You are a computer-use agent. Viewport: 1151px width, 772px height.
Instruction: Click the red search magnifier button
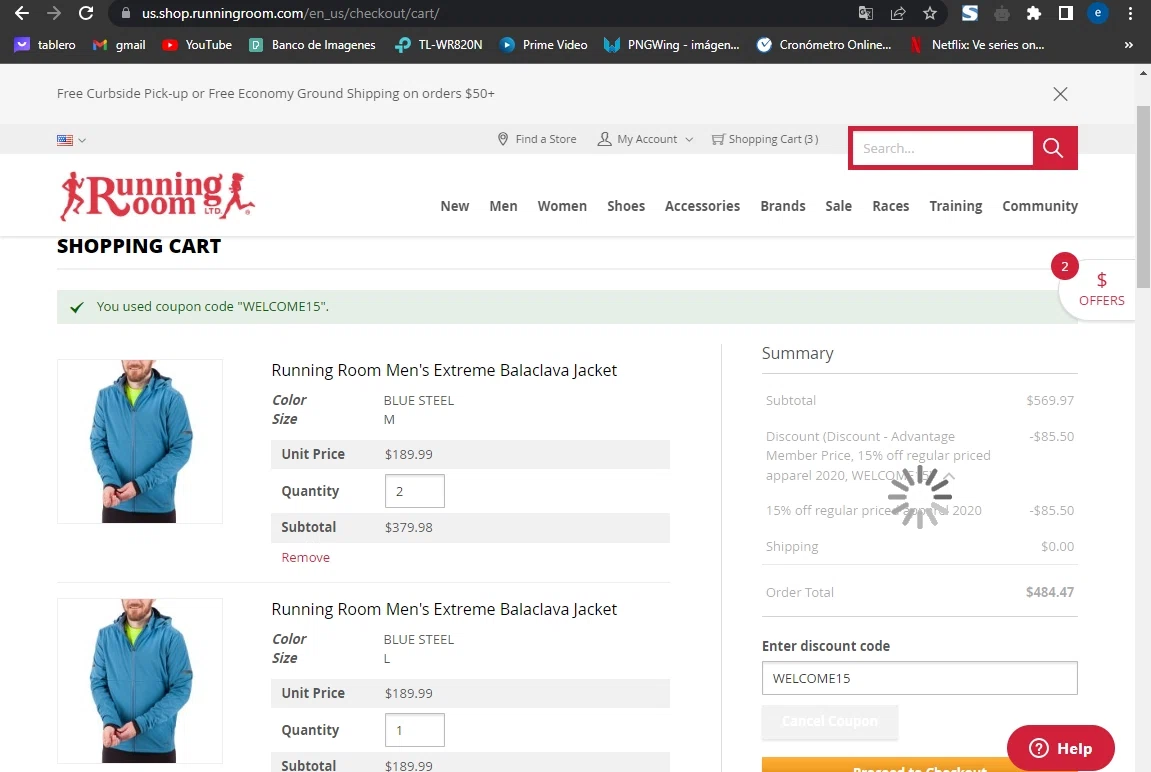1053,148
